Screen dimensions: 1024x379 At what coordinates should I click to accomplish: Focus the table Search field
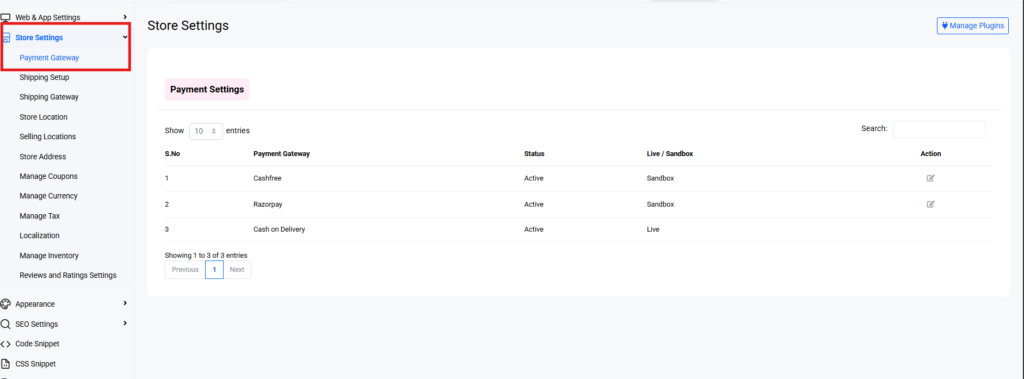click(939, 129)
